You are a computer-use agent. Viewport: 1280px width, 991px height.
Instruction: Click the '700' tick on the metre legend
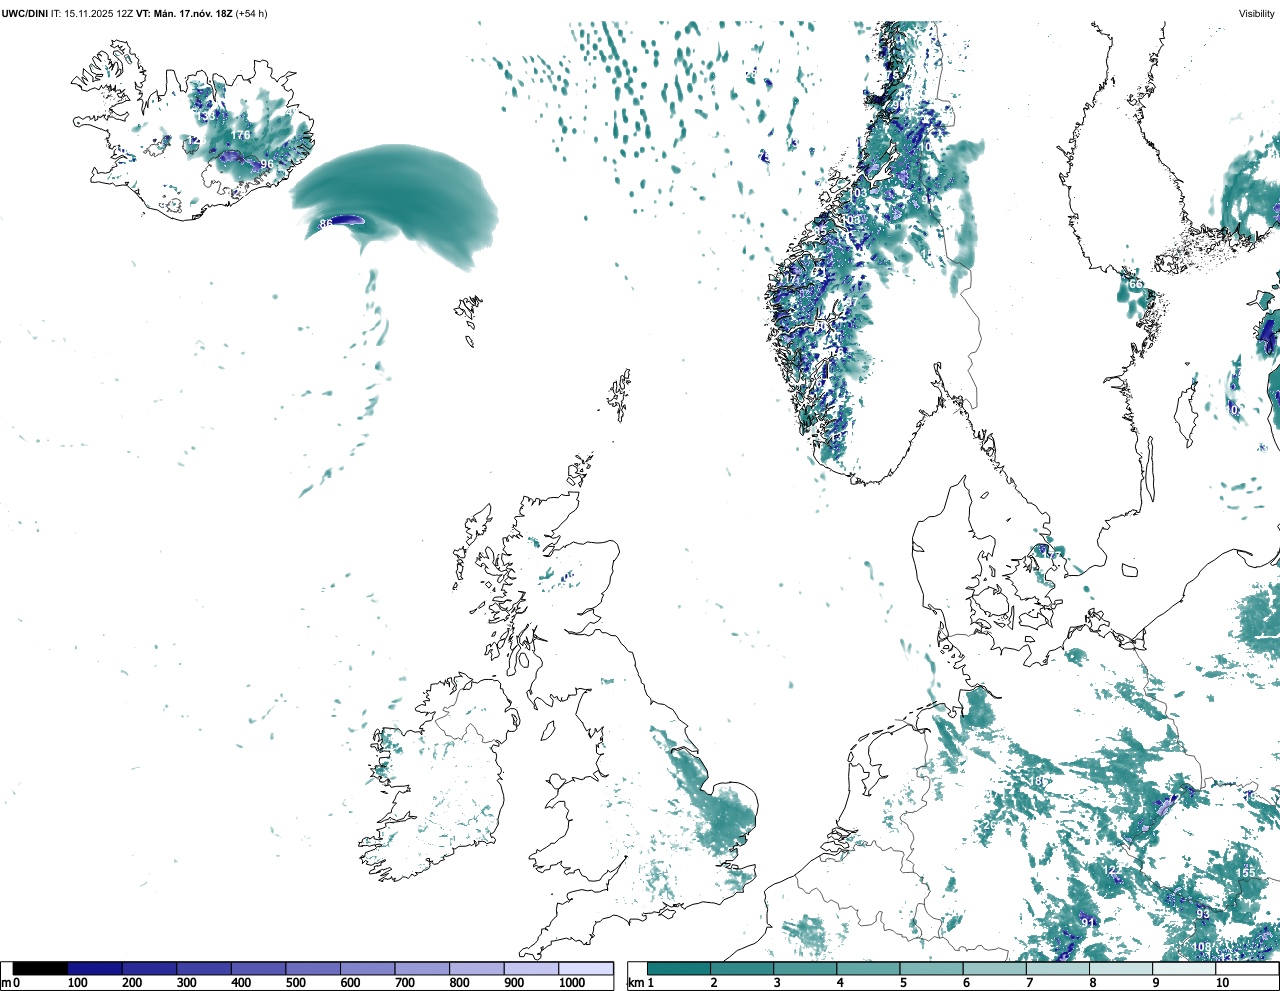point(405,983)
